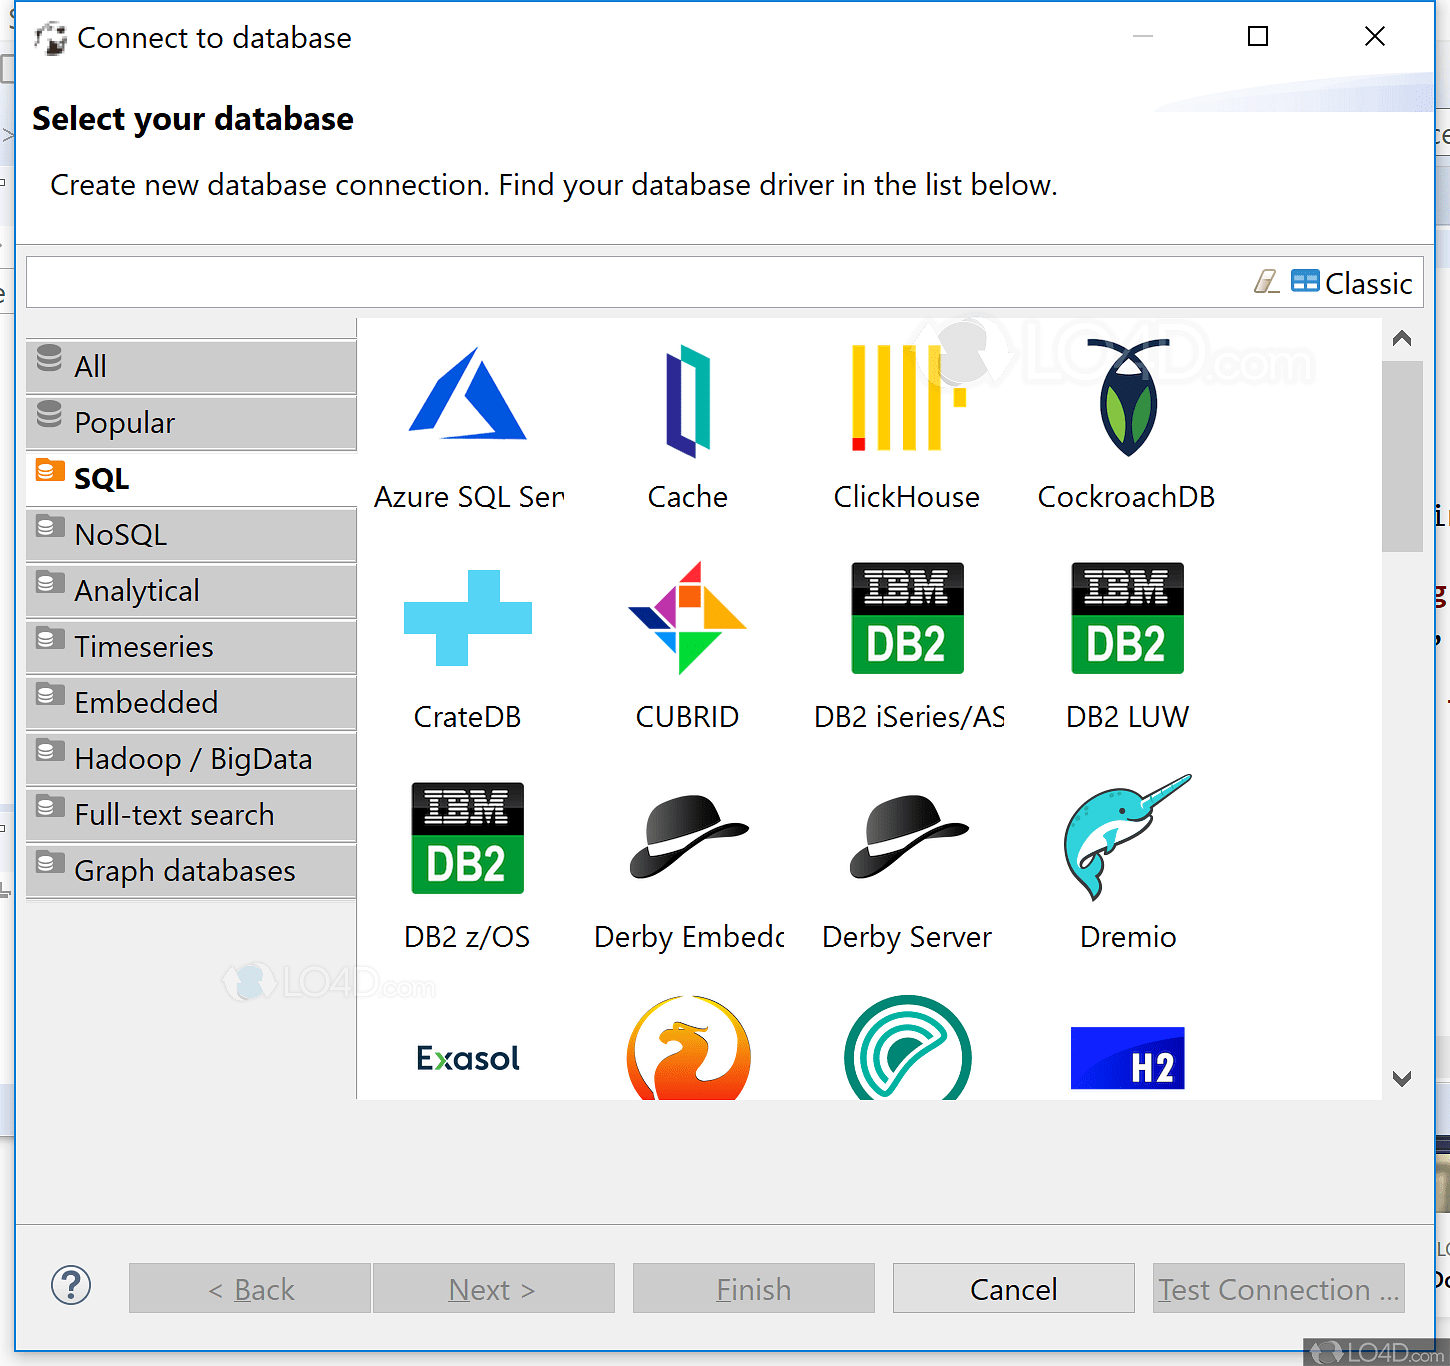1450x1366 pixels.
Task: Pick the Derby Server hat icon
Action: pos(908,837)
